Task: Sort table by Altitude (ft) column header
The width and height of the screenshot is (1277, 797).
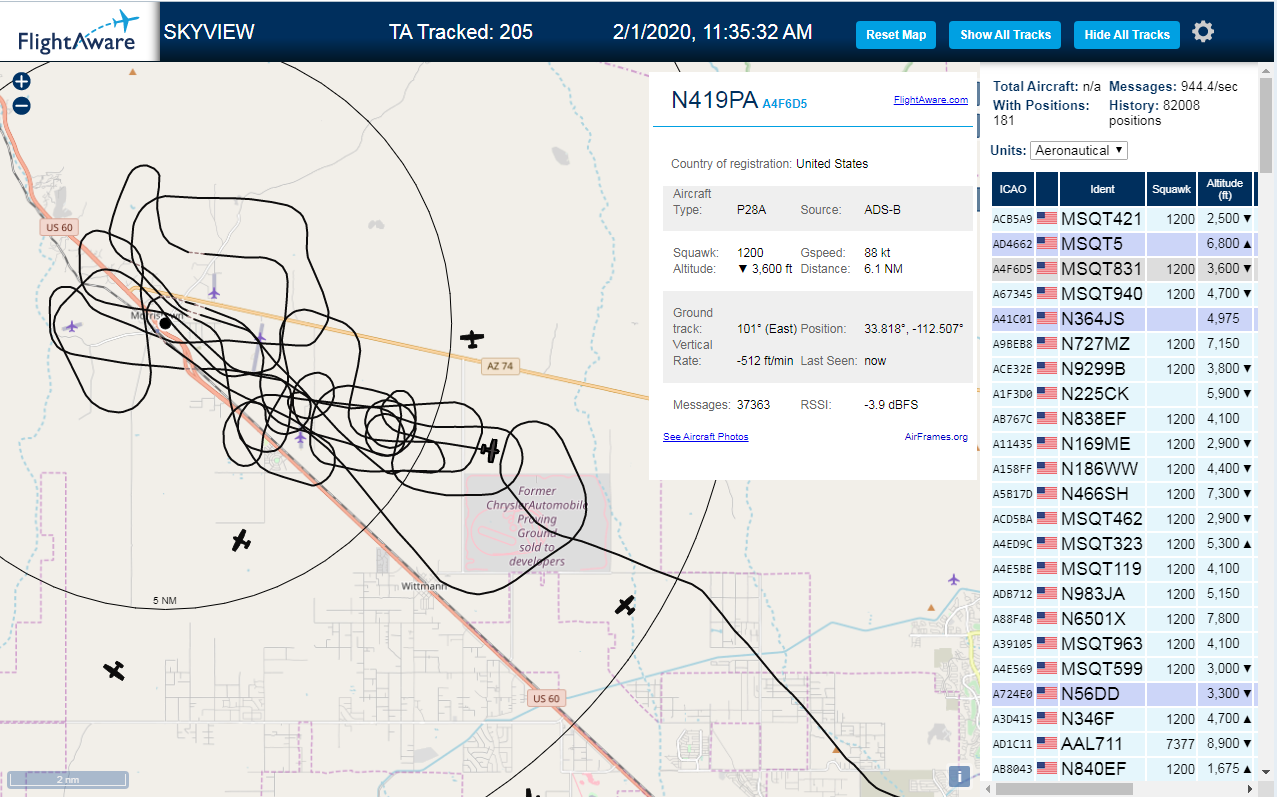Action: (1224, 189)
